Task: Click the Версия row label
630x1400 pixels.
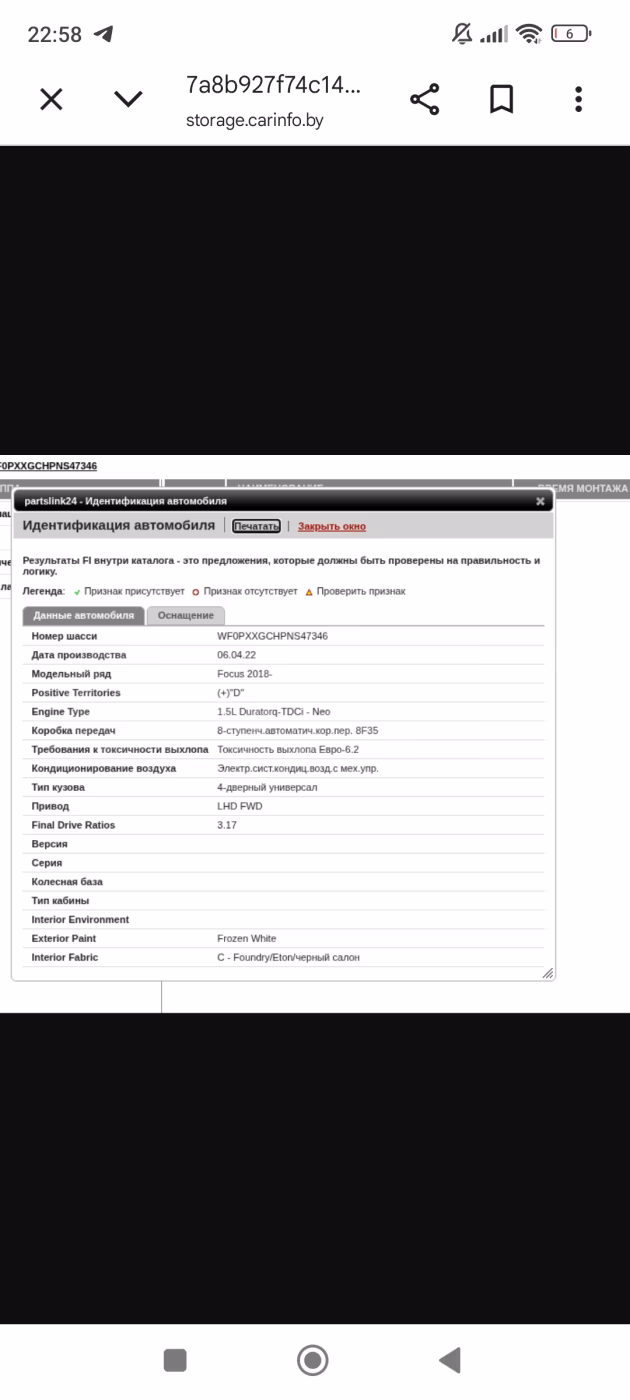Action: coord(50,844)
